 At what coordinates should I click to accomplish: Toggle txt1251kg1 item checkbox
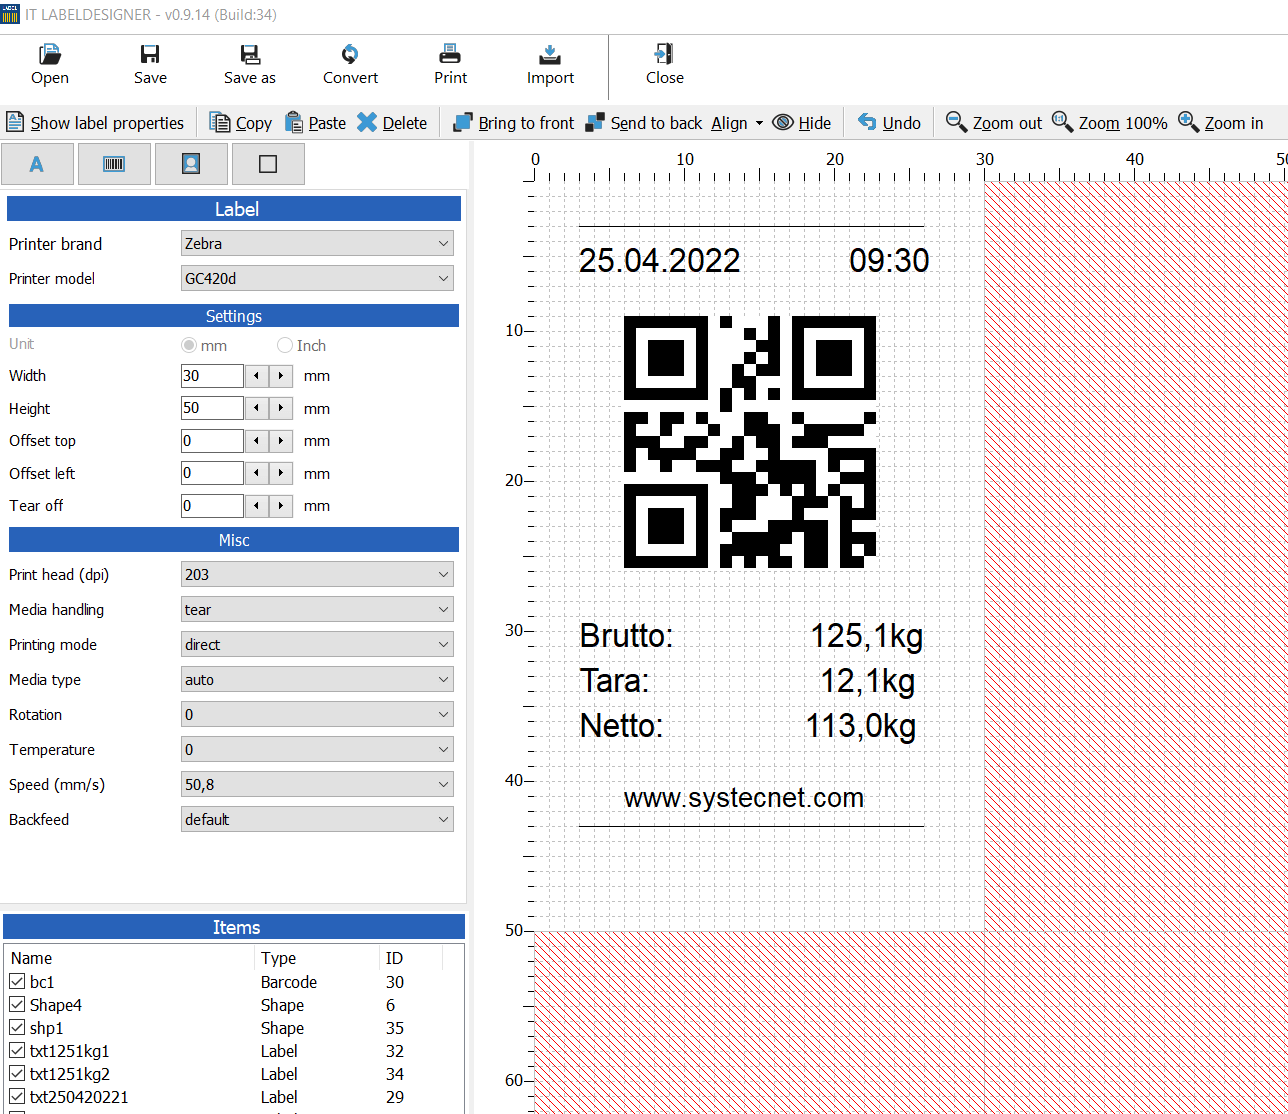17,1051
